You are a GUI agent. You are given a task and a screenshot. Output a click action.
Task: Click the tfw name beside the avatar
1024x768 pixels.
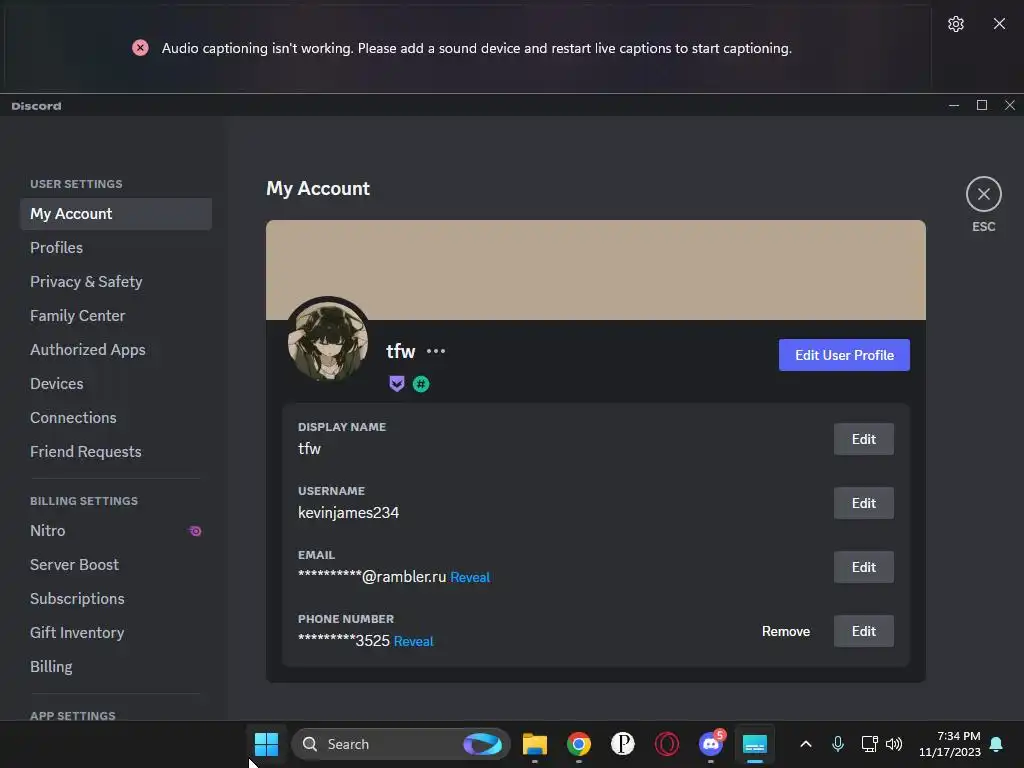point(400,351)
